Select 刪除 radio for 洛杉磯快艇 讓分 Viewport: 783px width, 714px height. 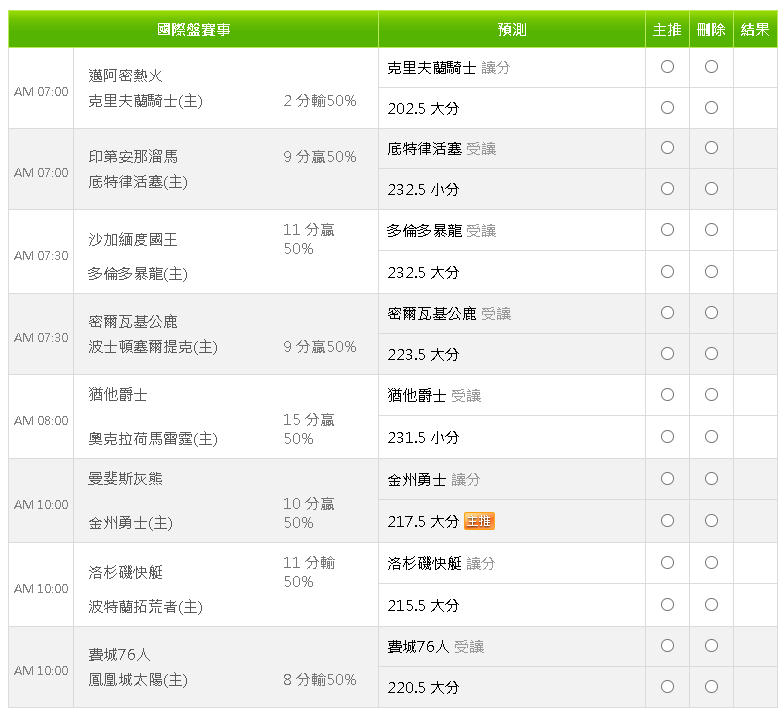click(x=711, y=562)
